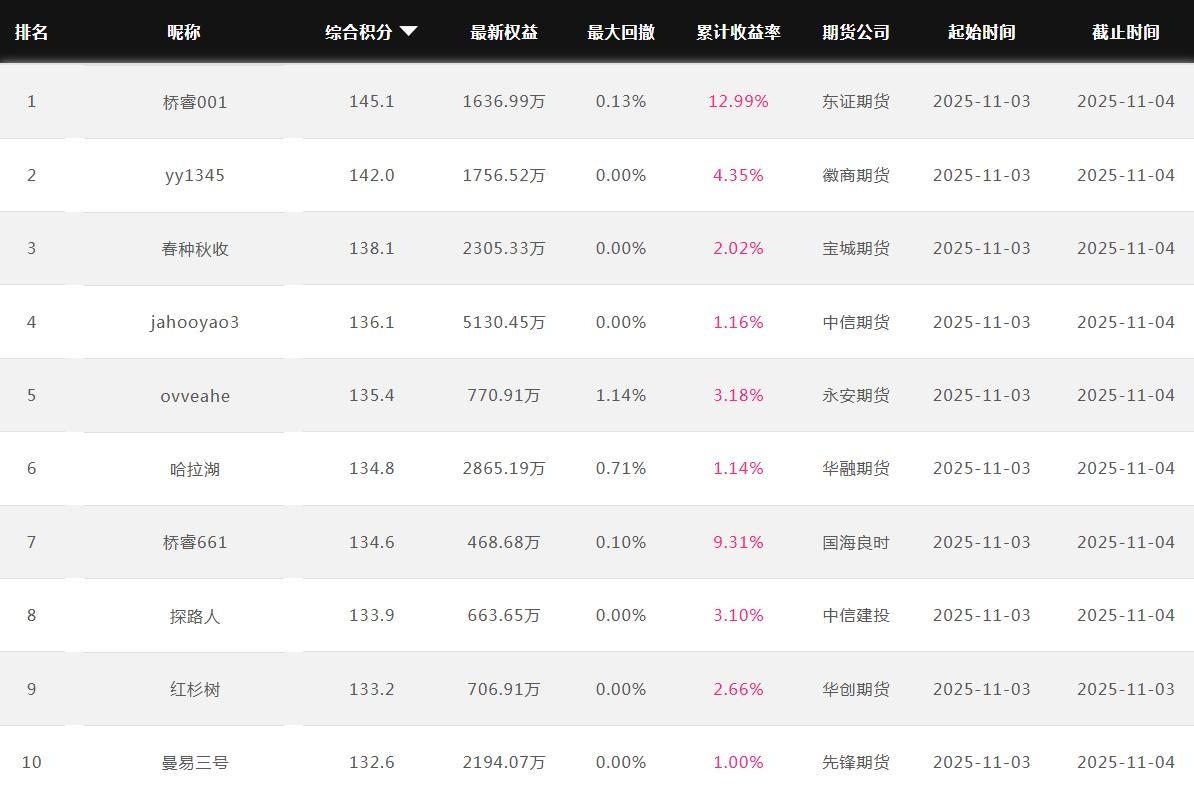
Task: Open the jahooyao3 trader entry
Action: (x=195, y=322)
